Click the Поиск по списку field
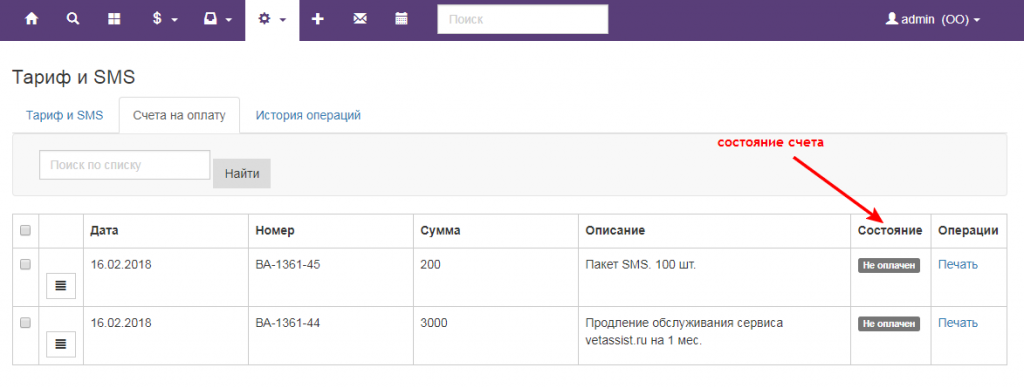Image resolution: width=1024 pixels, height=388 pixels. pos(125,165)
